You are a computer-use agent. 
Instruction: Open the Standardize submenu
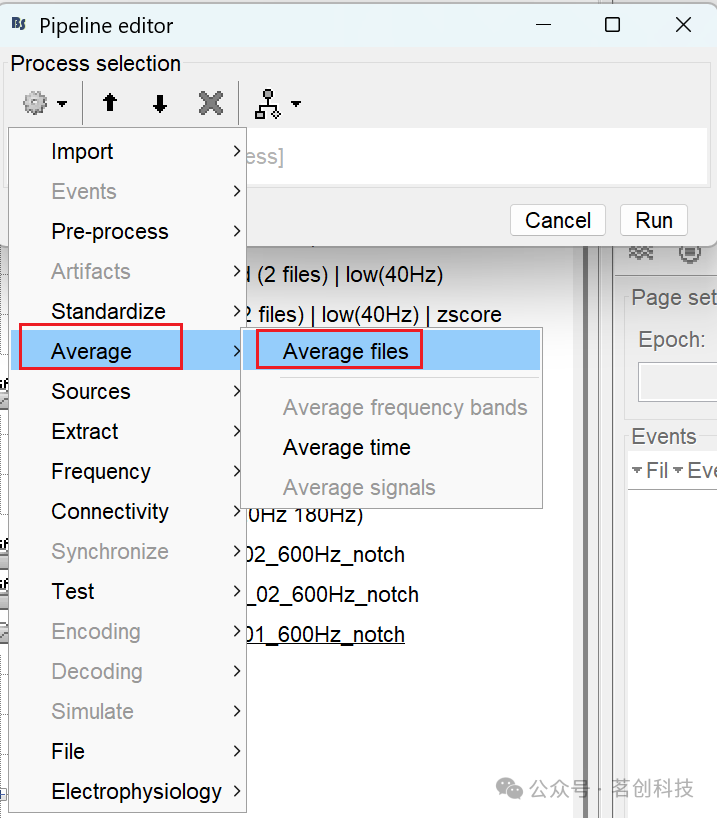pos(128,311)
